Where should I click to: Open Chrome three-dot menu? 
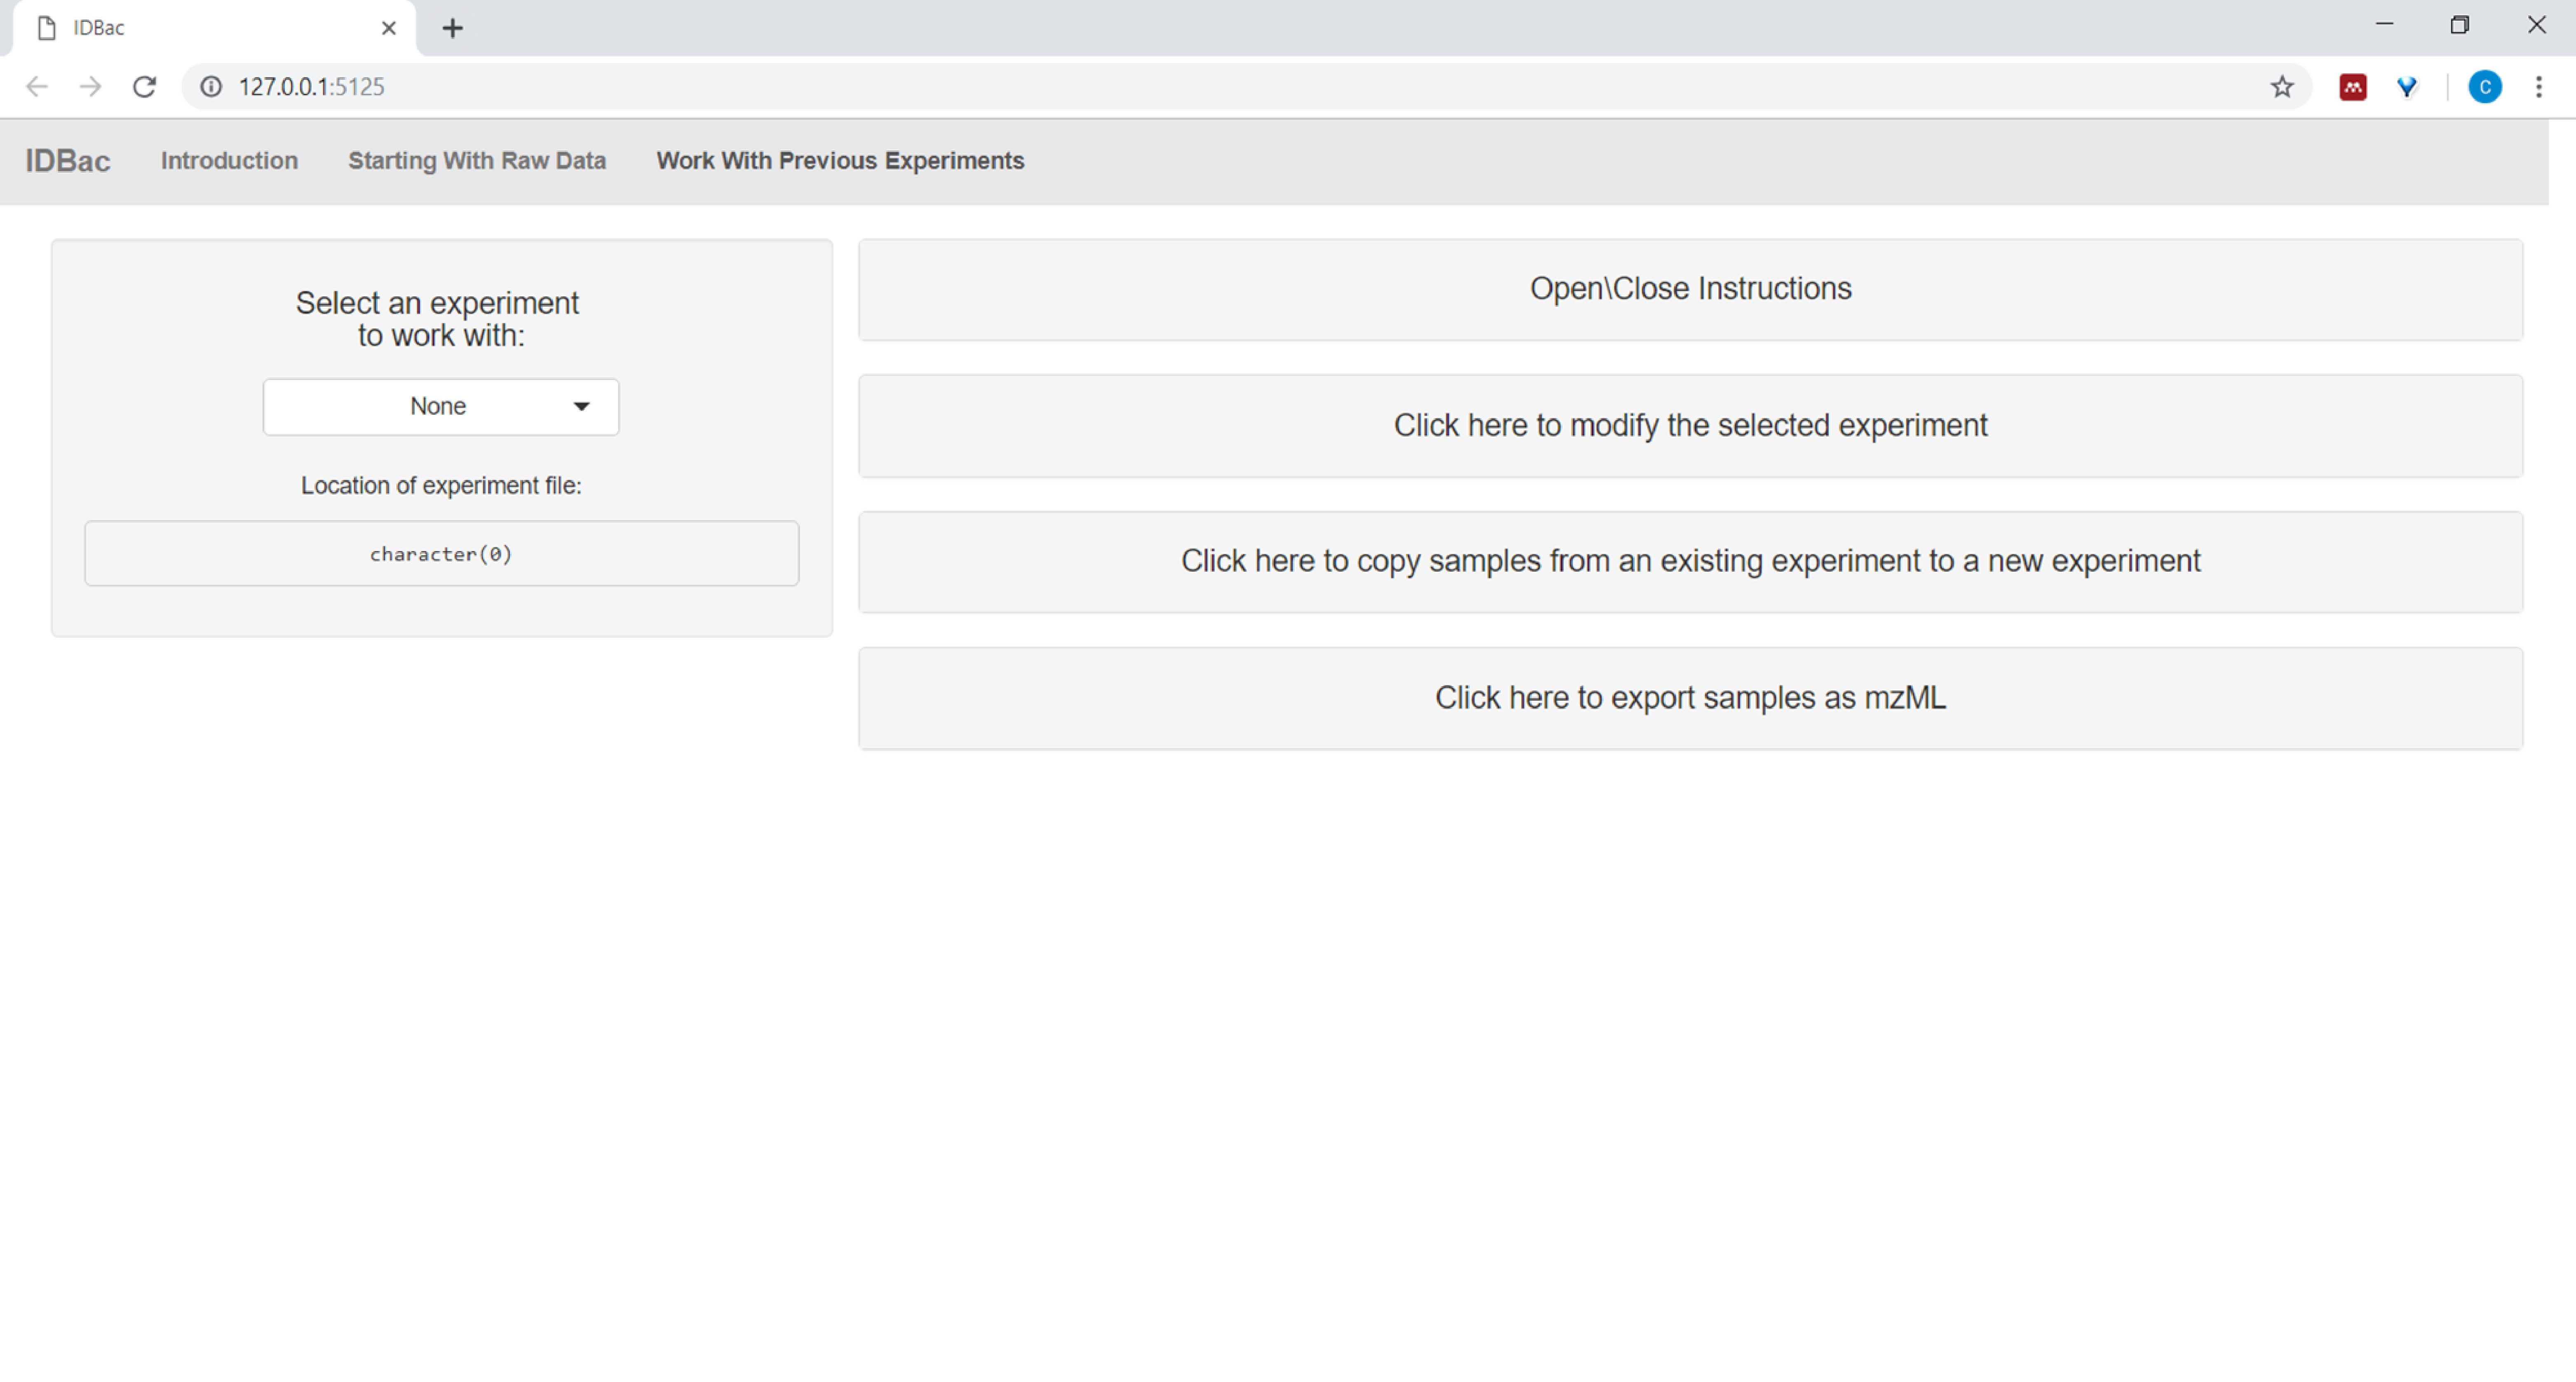[x=2538, y=87]
